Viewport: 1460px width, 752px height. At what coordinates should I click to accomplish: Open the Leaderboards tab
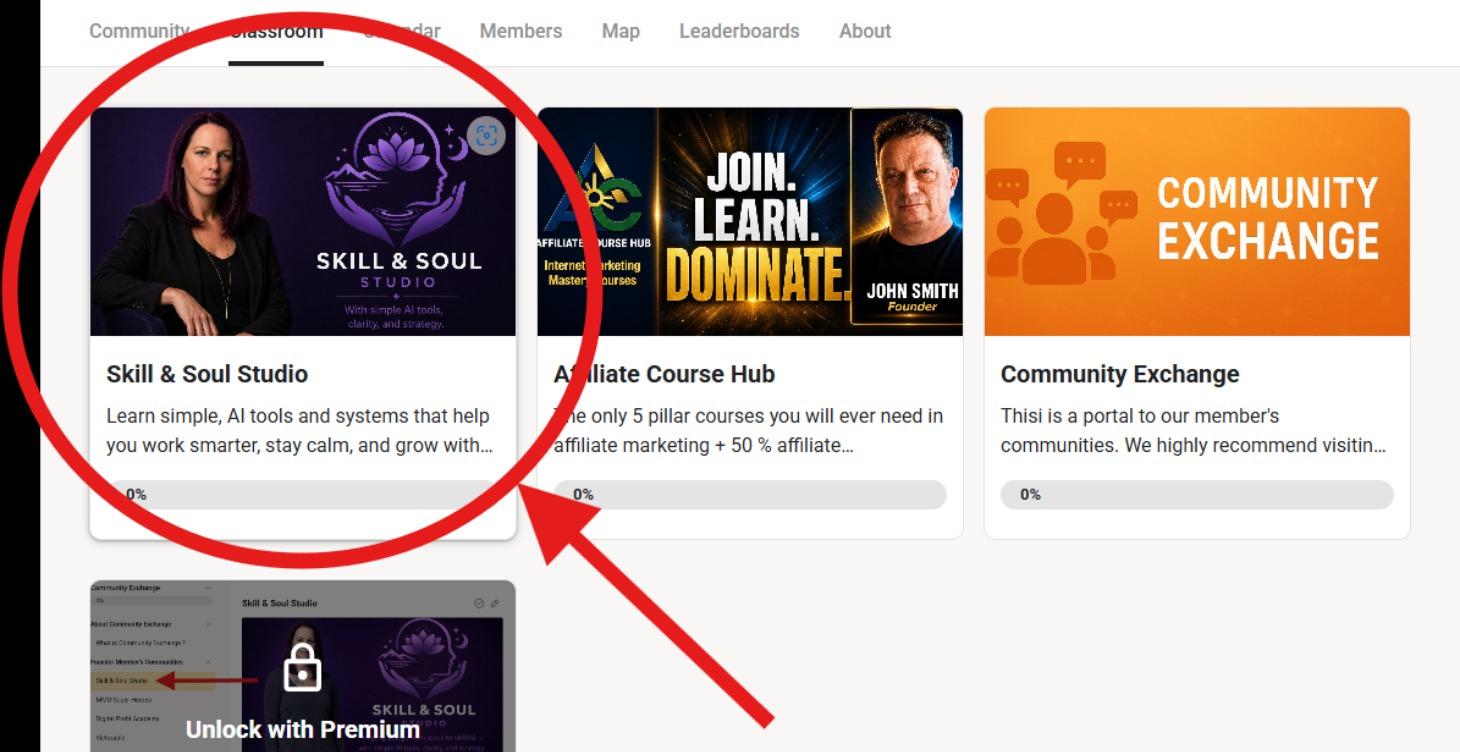pos(739,31)
